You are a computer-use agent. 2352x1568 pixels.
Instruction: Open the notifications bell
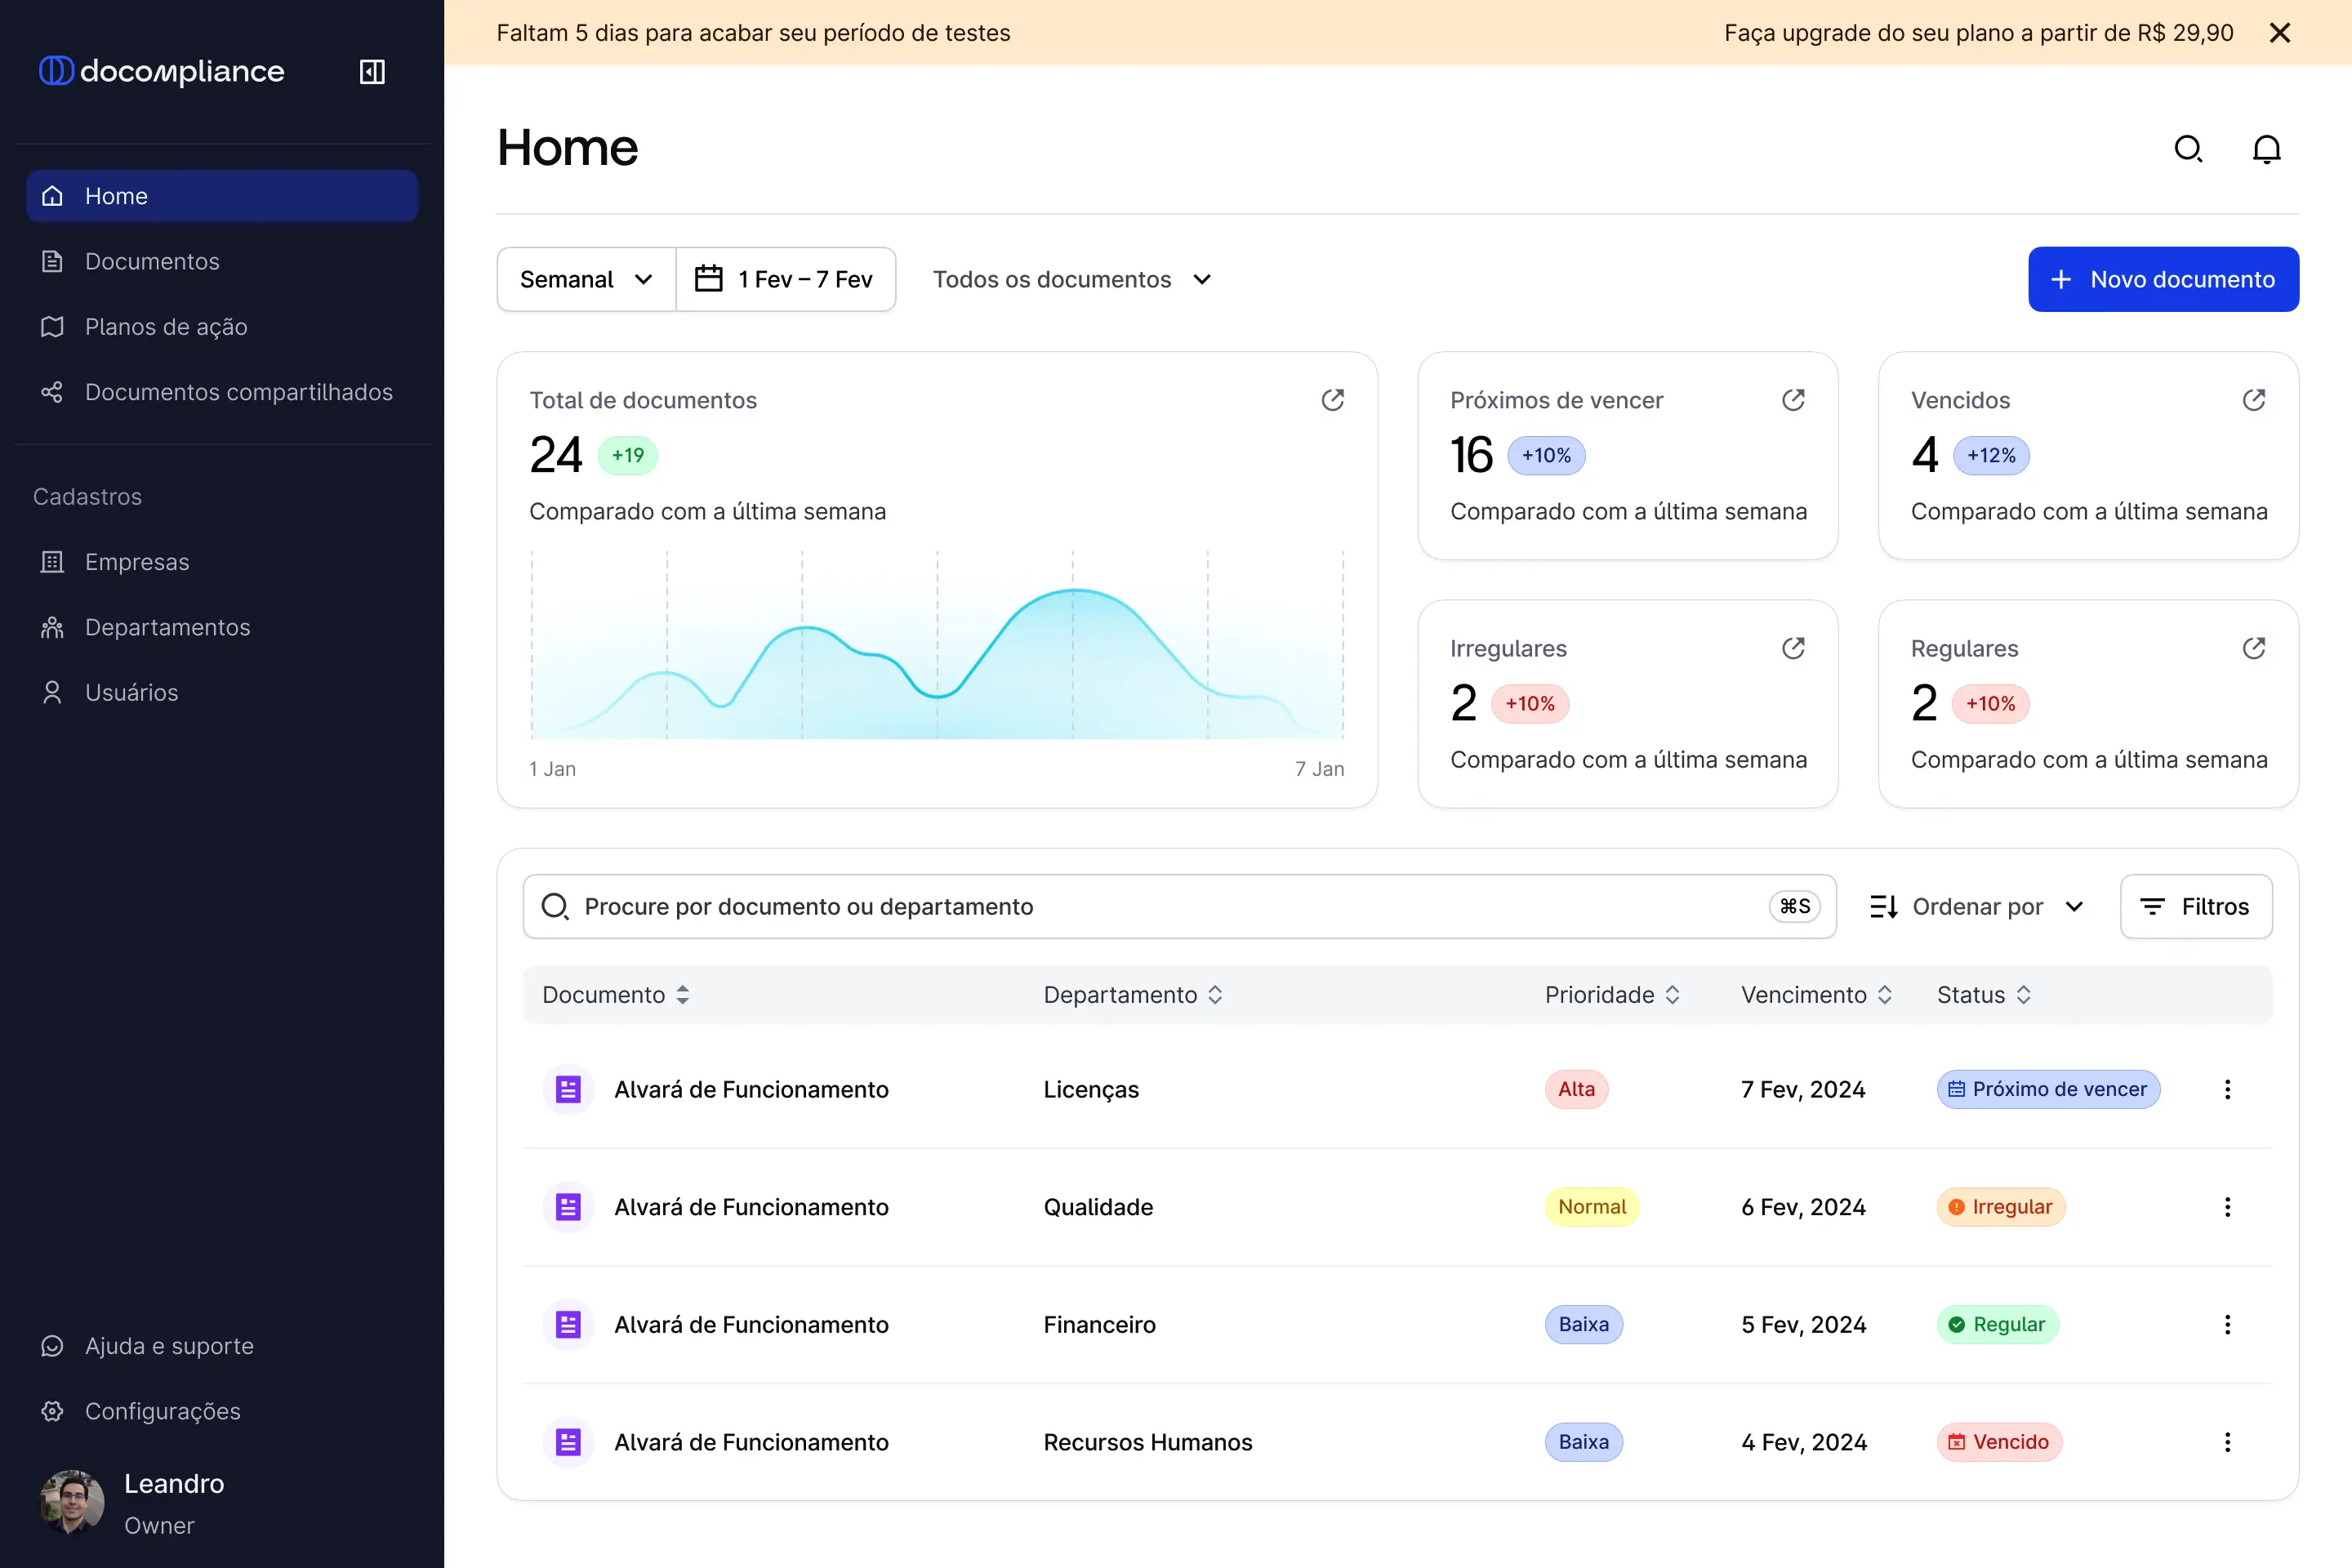point(2266,149)
